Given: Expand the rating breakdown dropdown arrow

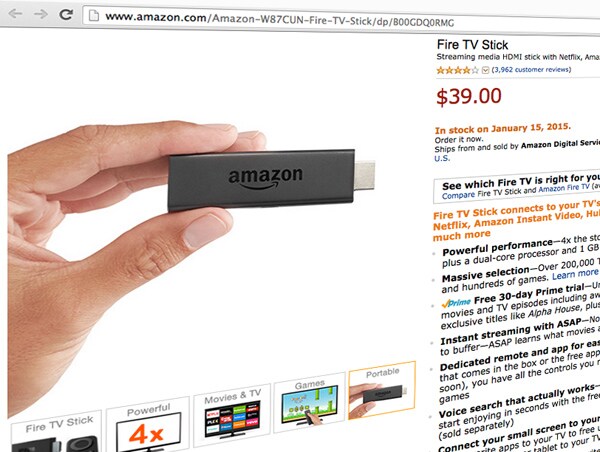Looking at the screenshot, I should tap(485, 70).
